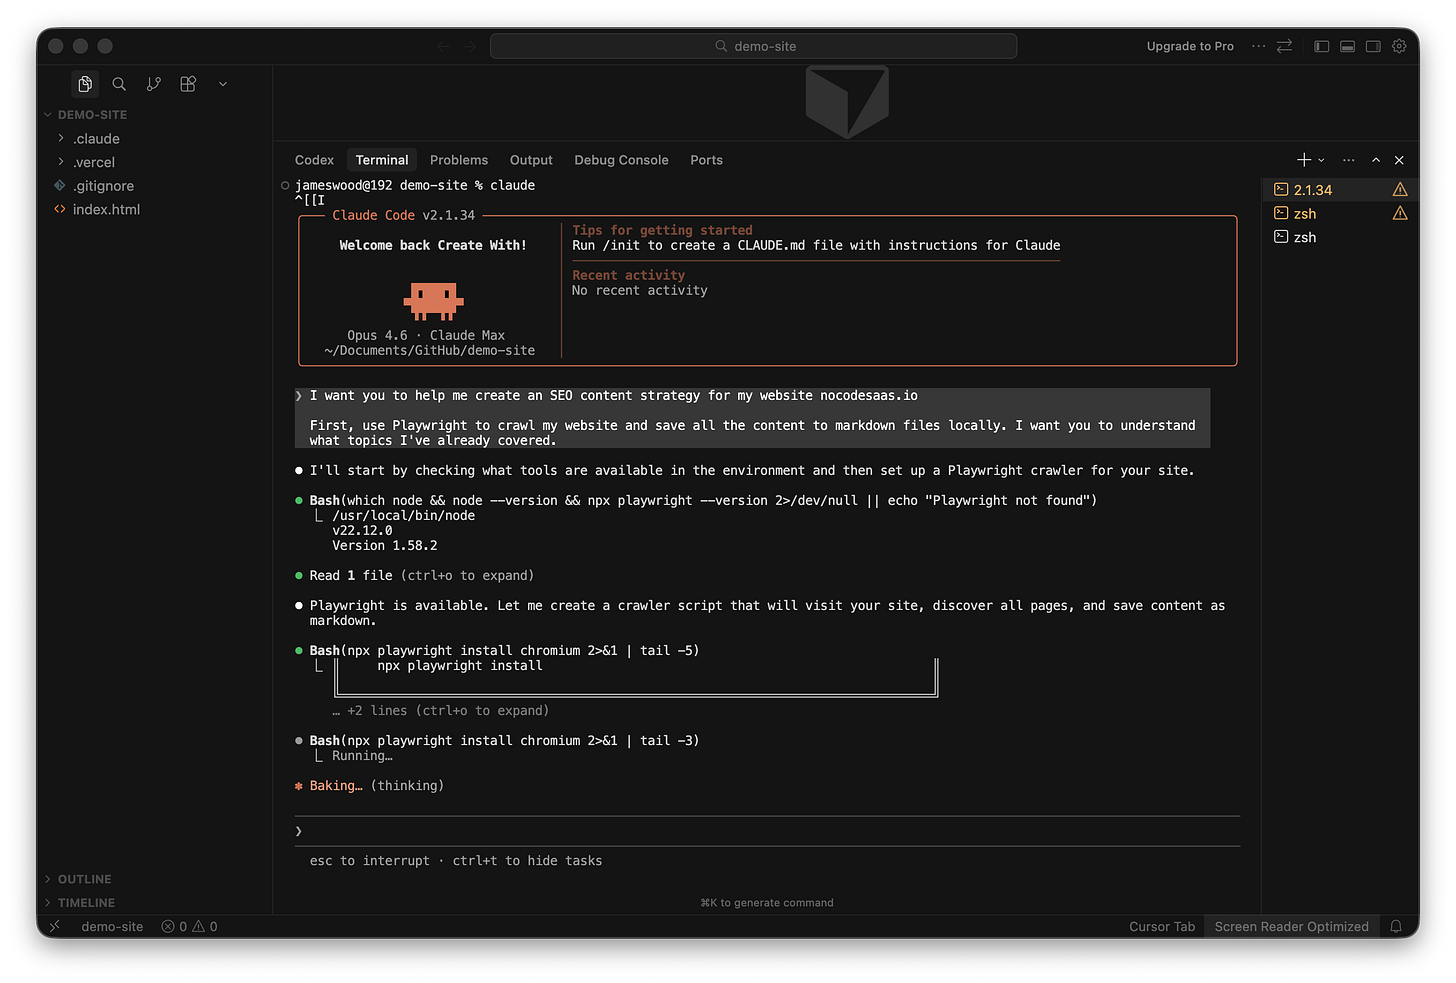This screenshot has width=1456, height=983.
Task: Click Cursor Tab in the status bar
Action: click(x=1162, y=927)
